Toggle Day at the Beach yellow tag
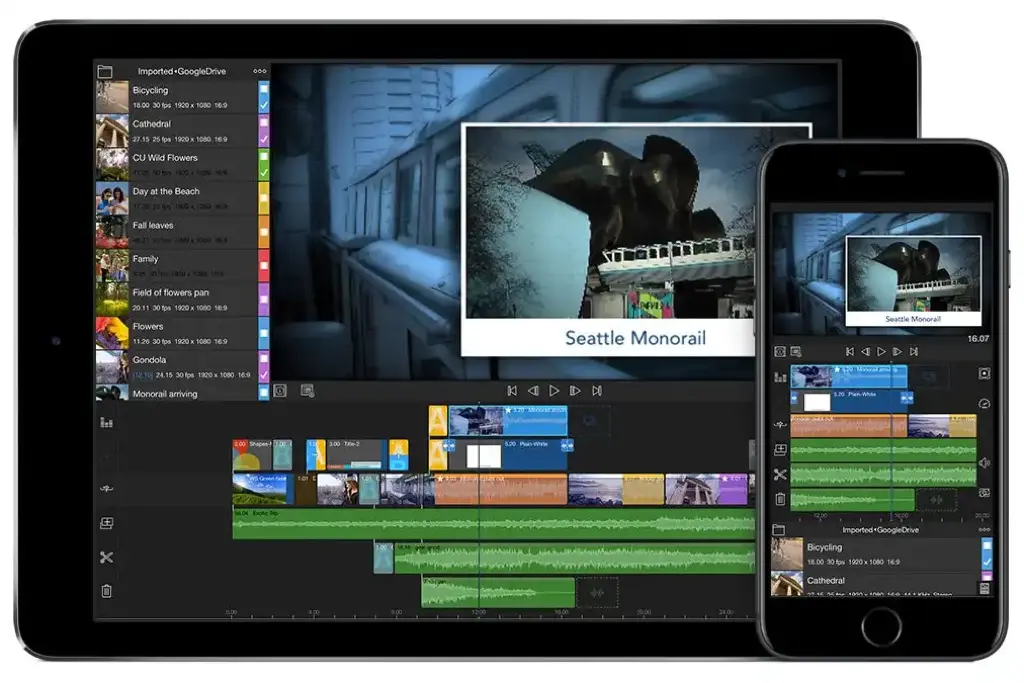1024x683 pixels. (264, 198)
